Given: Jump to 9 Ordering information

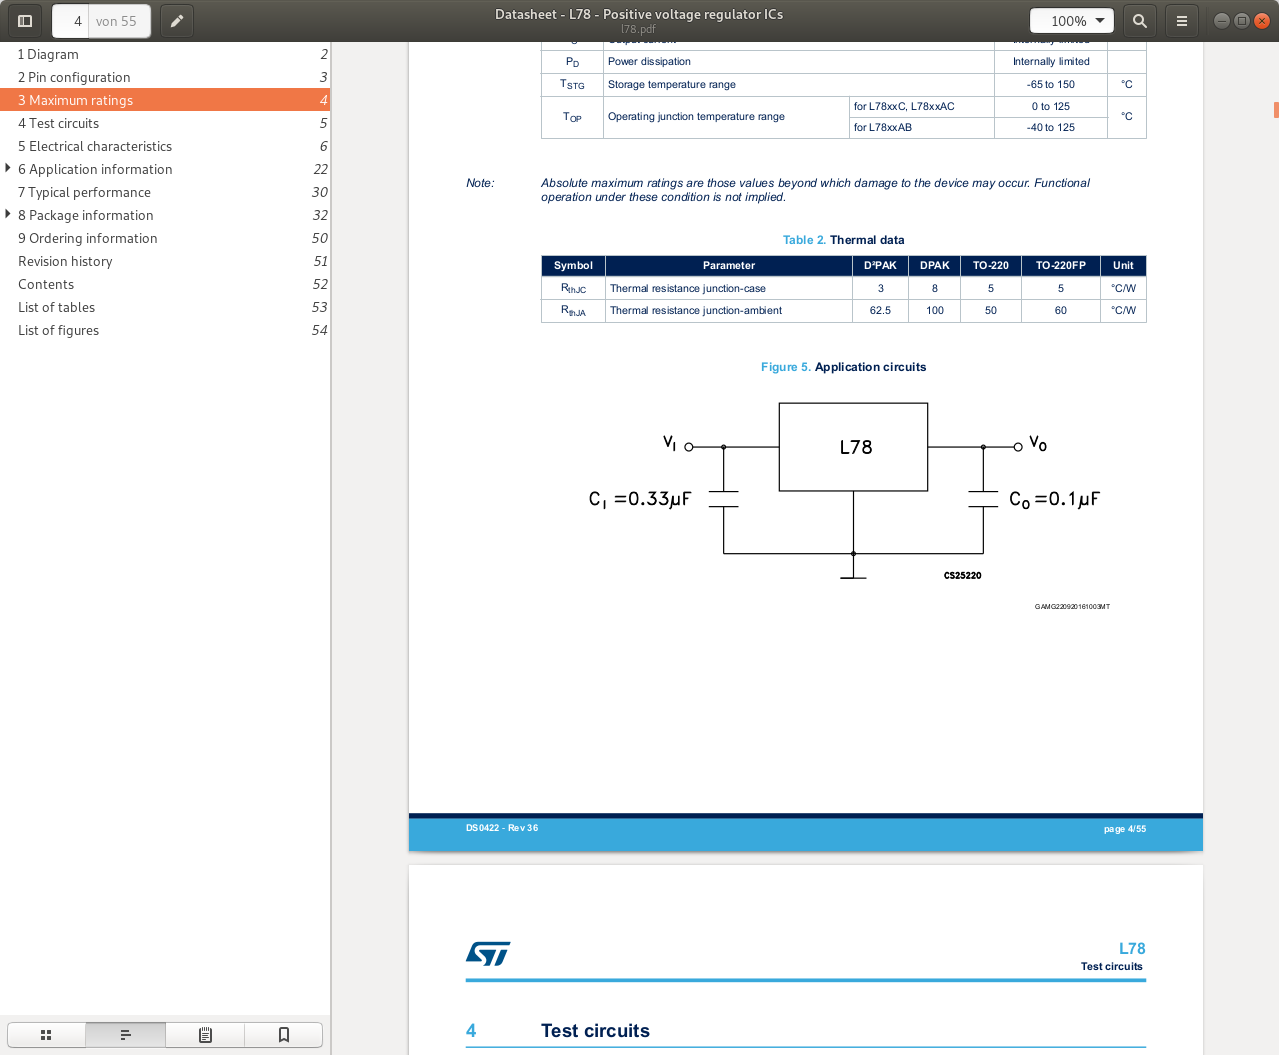Looking at the screenshot, I should [165, 238].
